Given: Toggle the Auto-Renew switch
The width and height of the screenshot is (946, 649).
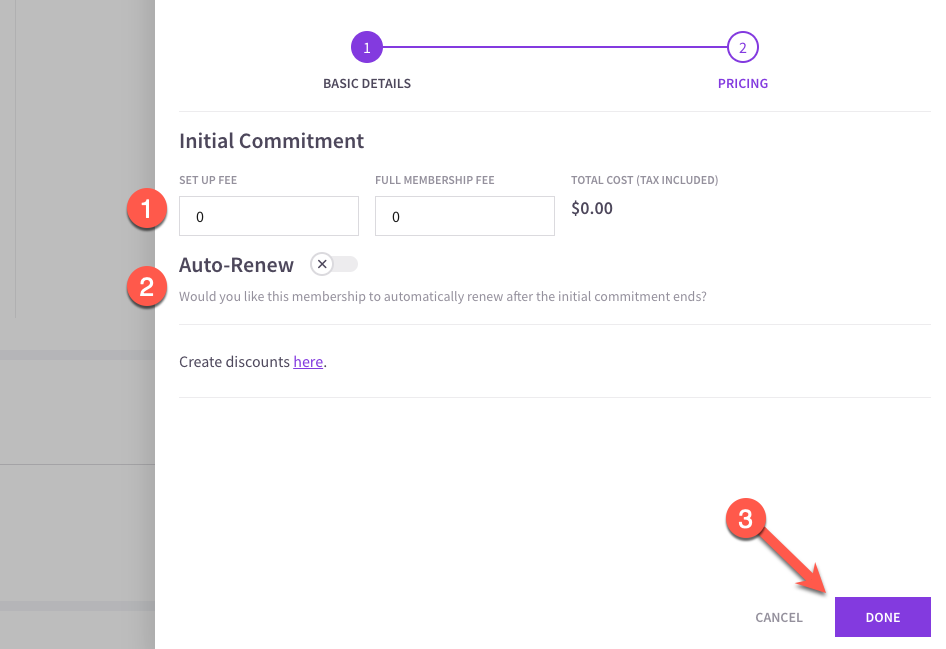Looking at the screenshot, I should 334,264.
